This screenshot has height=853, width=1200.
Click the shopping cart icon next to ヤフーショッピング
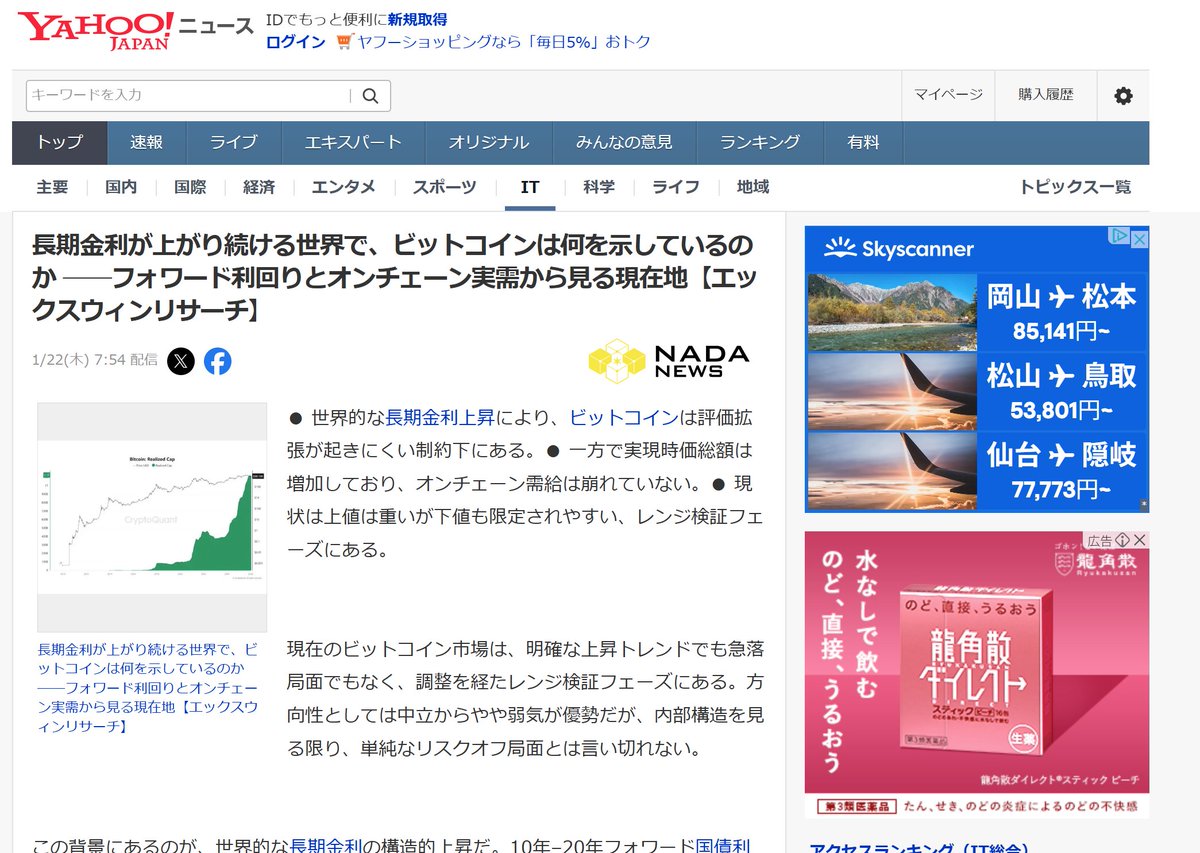344,41
